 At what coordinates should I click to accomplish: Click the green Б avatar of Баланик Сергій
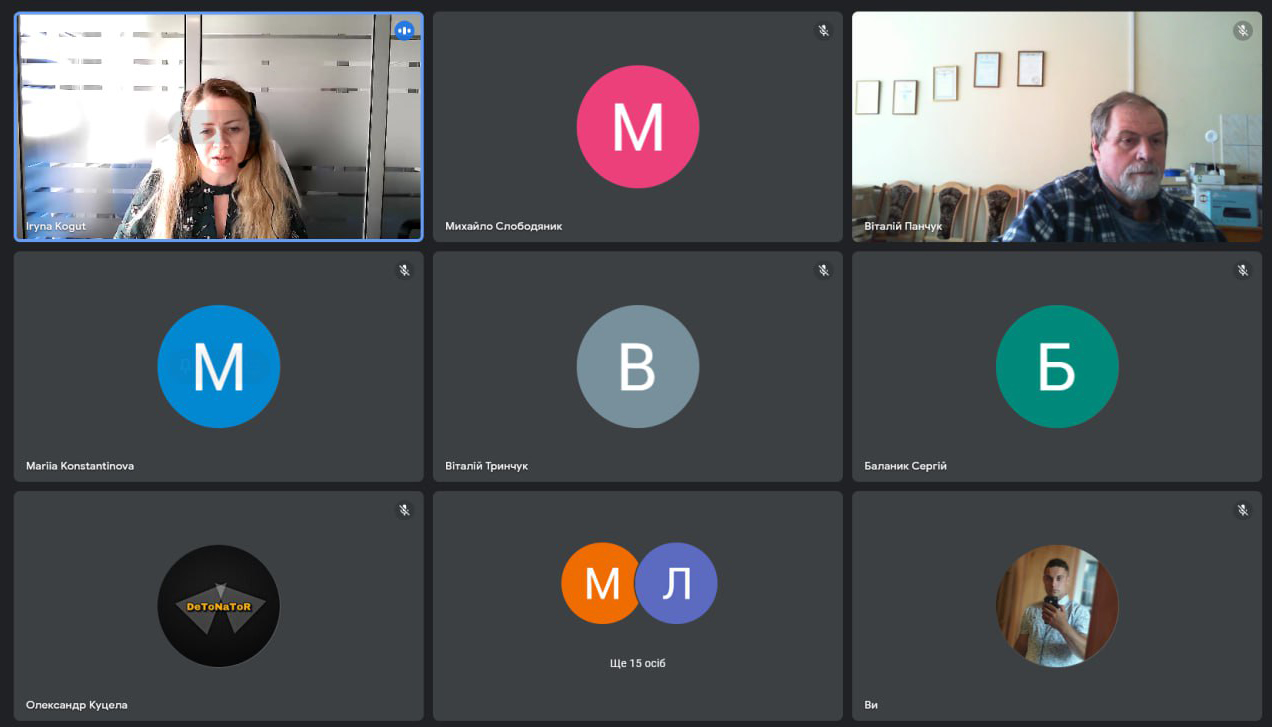pos(1056,367)
